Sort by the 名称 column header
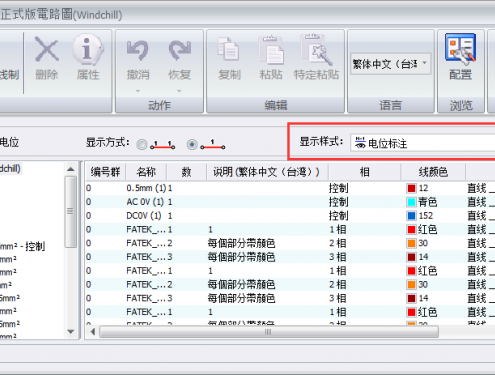This screenshot has height=375, width=495. coord(146,172)
